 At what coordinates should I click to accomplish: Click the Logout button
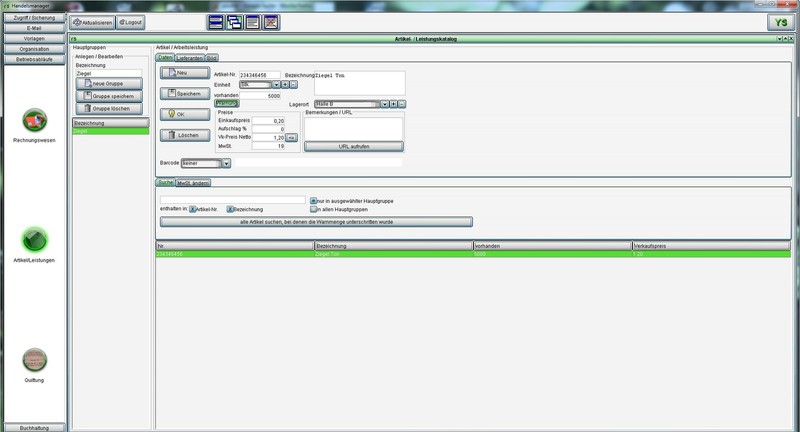point(131,22)
